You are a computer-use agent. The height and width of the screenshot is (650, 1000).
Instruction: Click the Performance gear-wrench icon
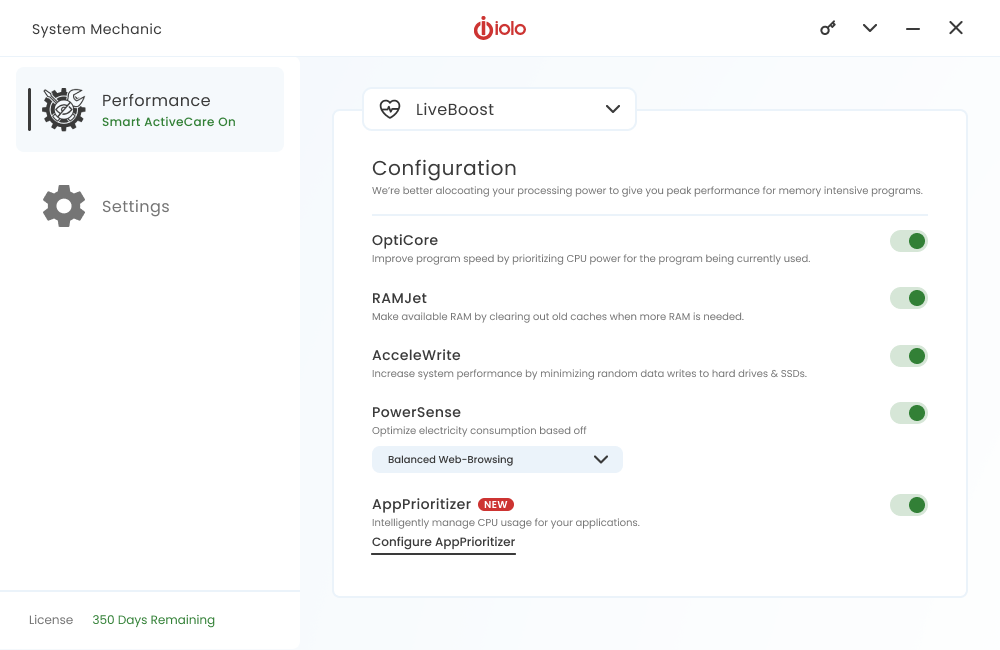pyautogui.click(x=64, y=110)
